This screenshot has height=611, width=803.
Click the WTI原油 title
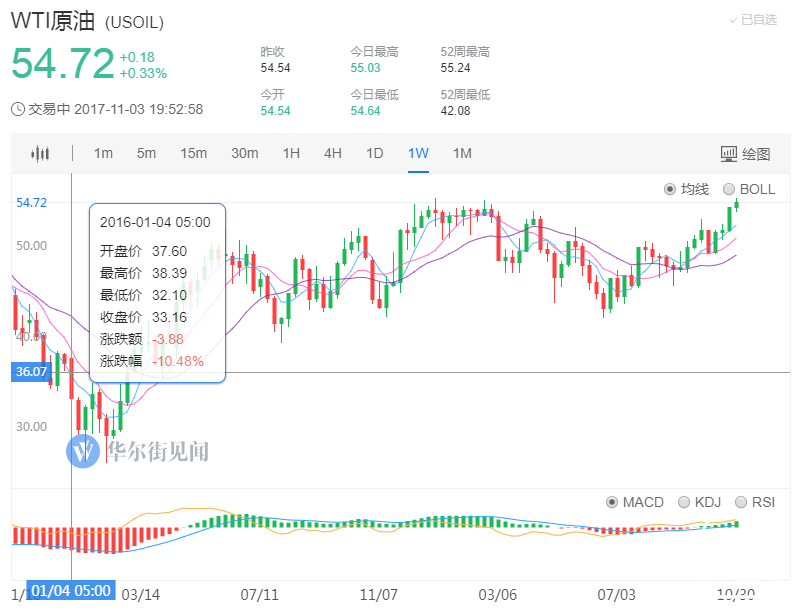tap(53, 21)
